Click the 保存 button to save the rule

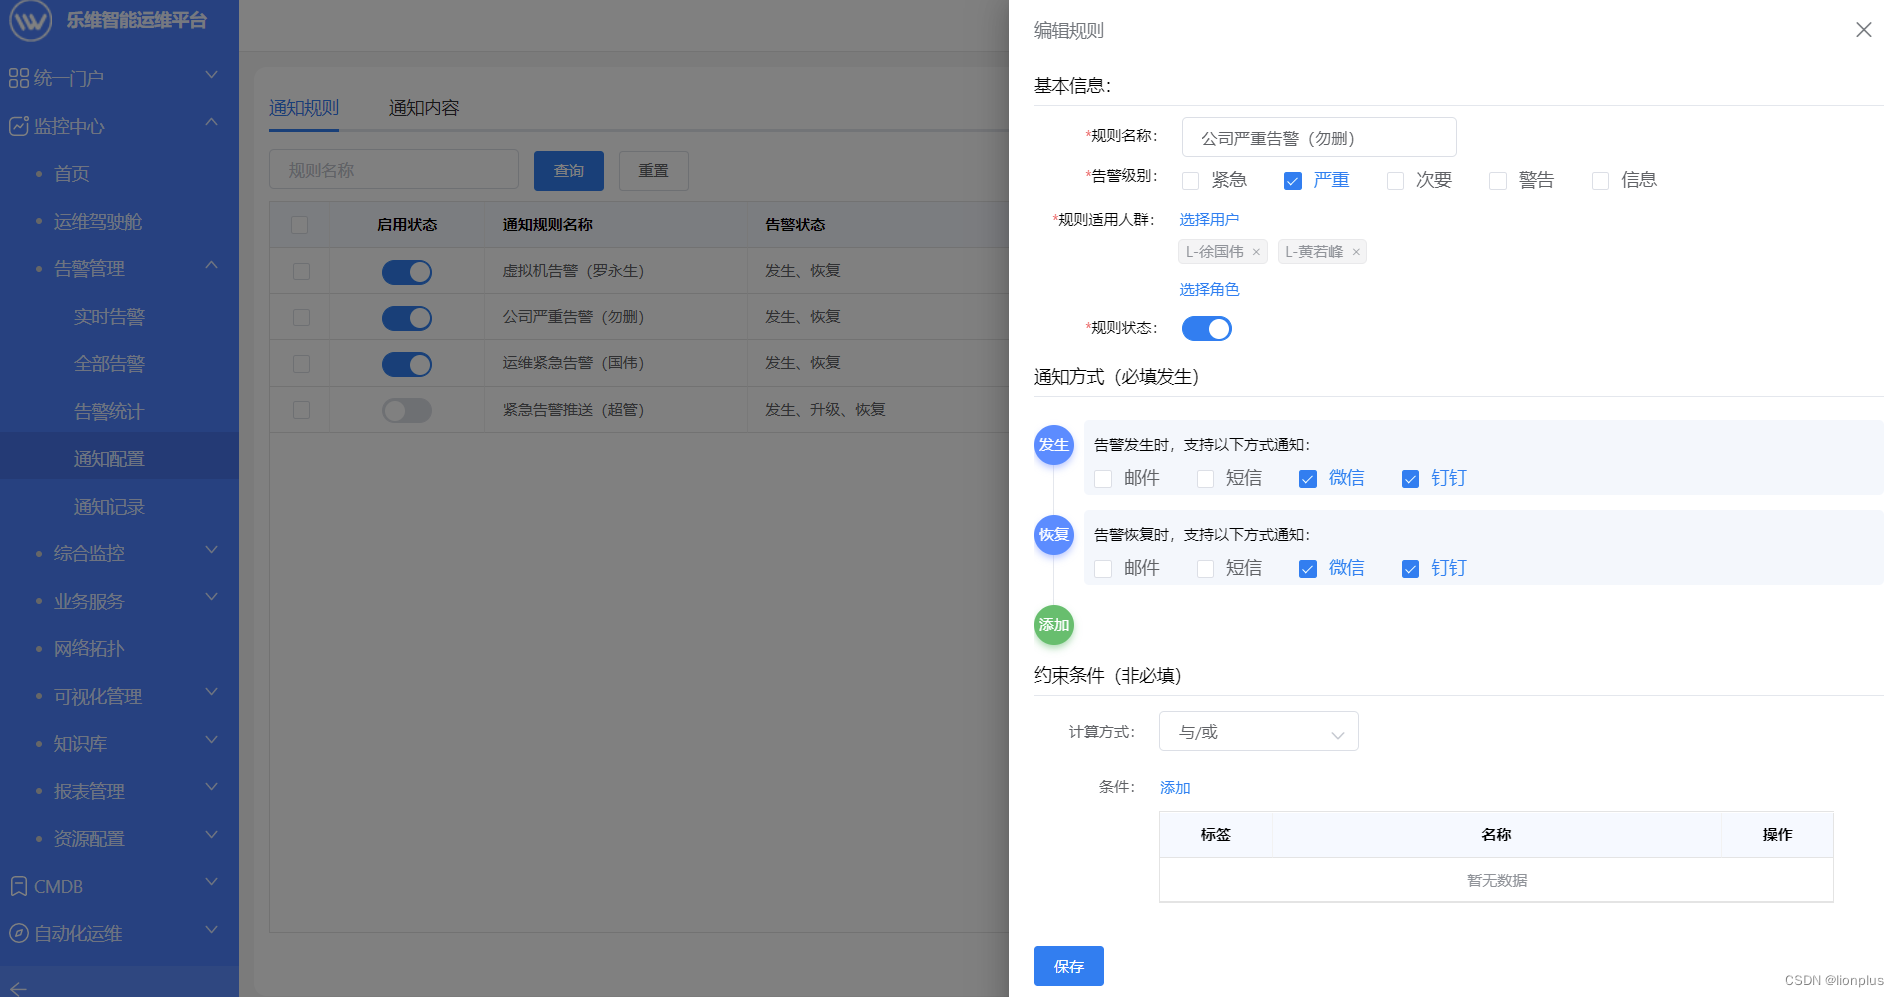click(1068, 966)
